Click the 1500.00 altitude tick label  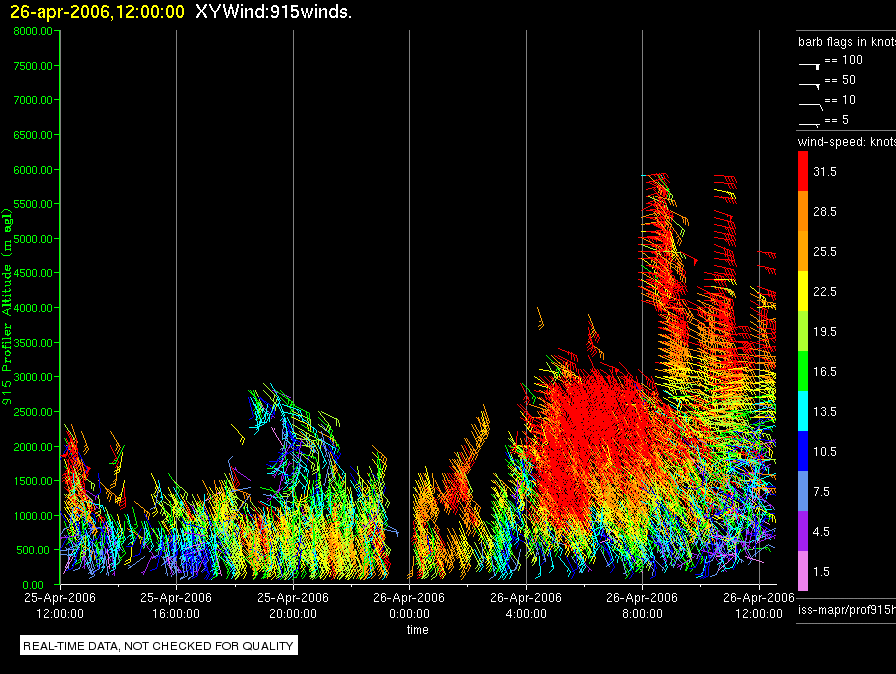coord(33,481)
